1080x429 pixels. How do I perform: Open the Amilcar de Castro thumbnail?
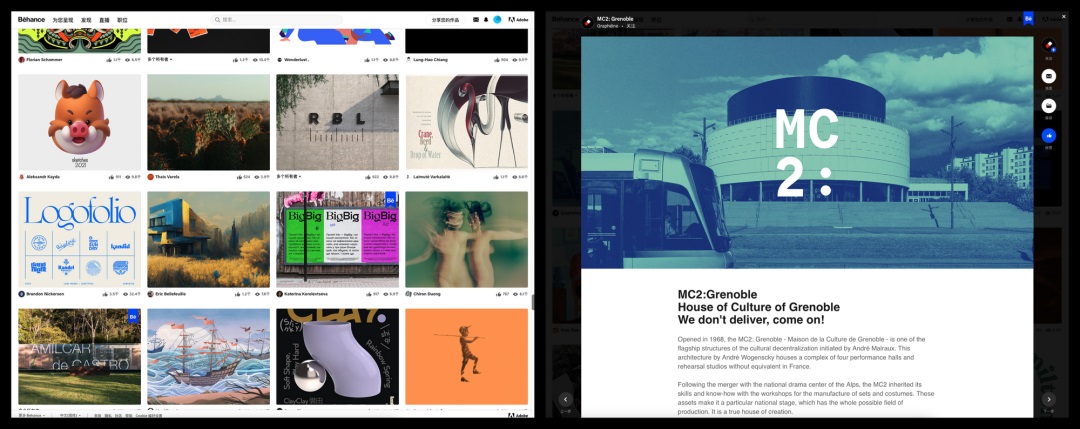(79, 357)
